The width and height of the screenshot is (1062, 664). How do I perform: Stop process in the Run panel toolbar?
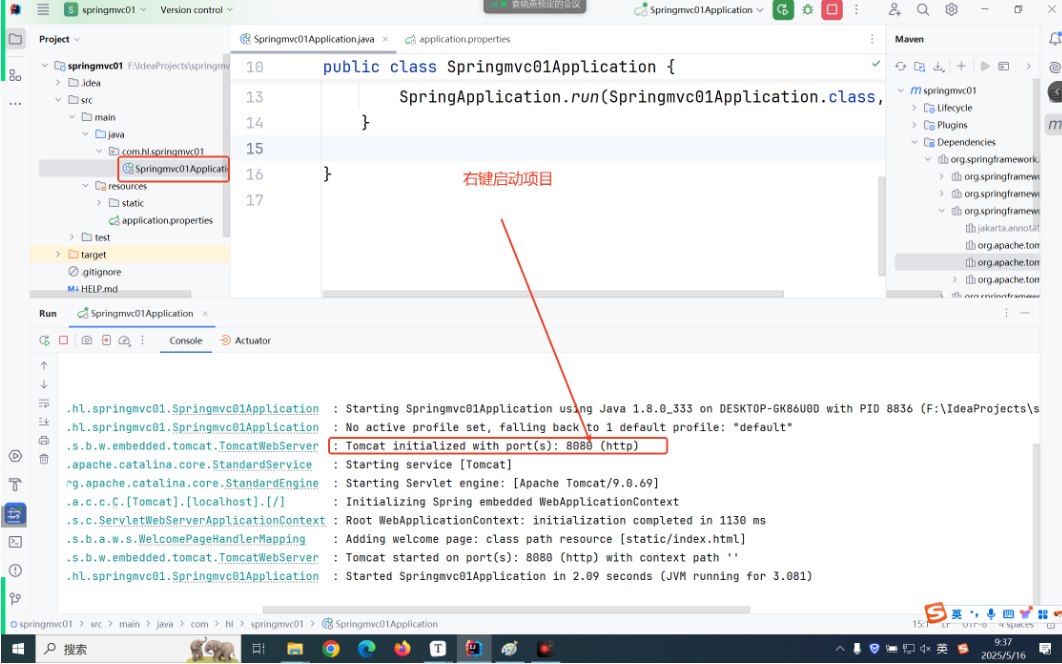(x=64, y=340)
